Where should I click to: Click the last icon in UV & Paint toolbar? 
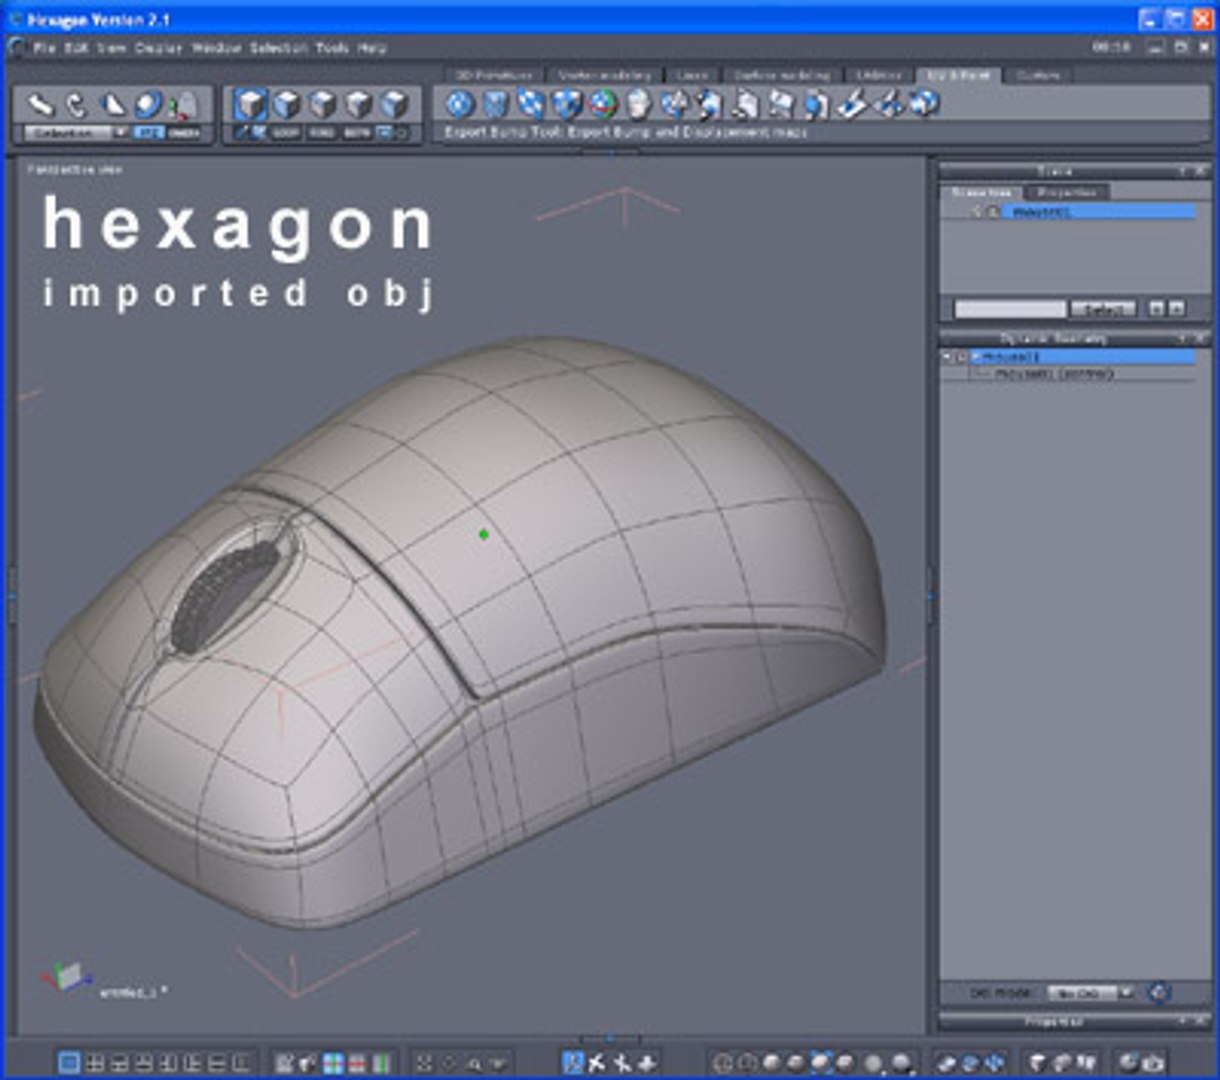tap(926, 103)
